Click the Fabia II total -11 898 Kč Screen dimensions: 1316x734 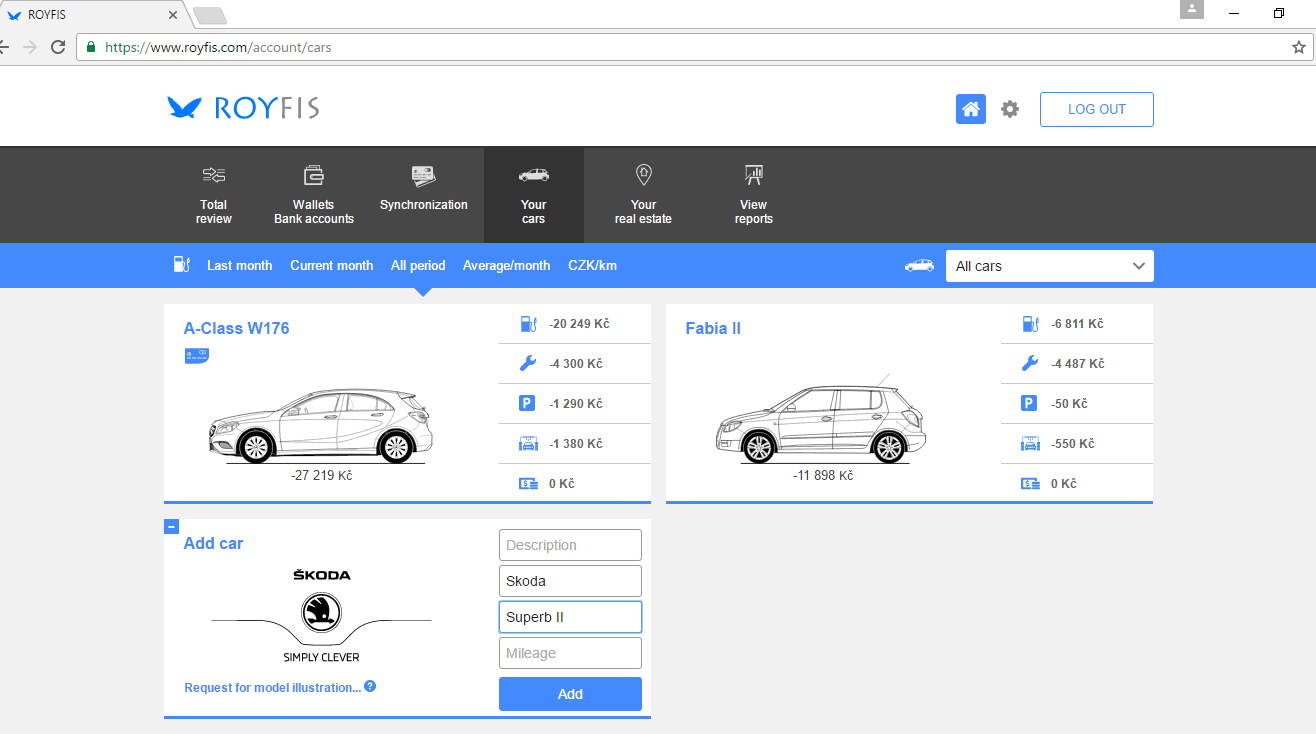point(823,476)
